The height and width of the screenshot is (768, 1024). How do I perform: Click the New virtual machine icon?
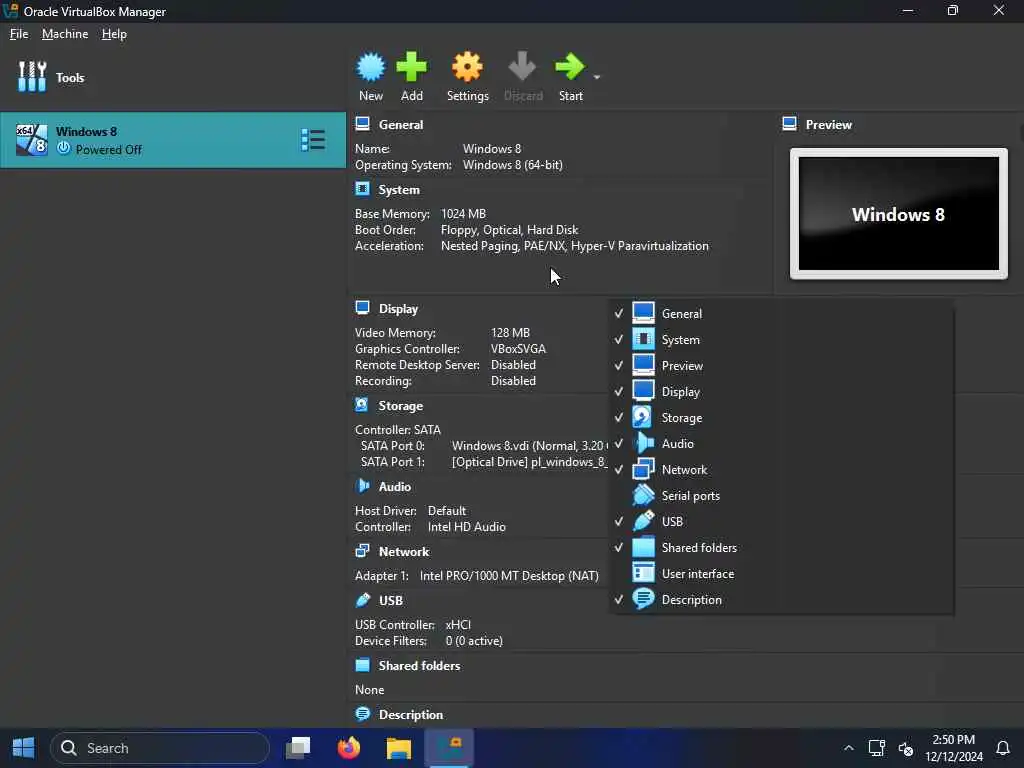[x=371, y=67]
